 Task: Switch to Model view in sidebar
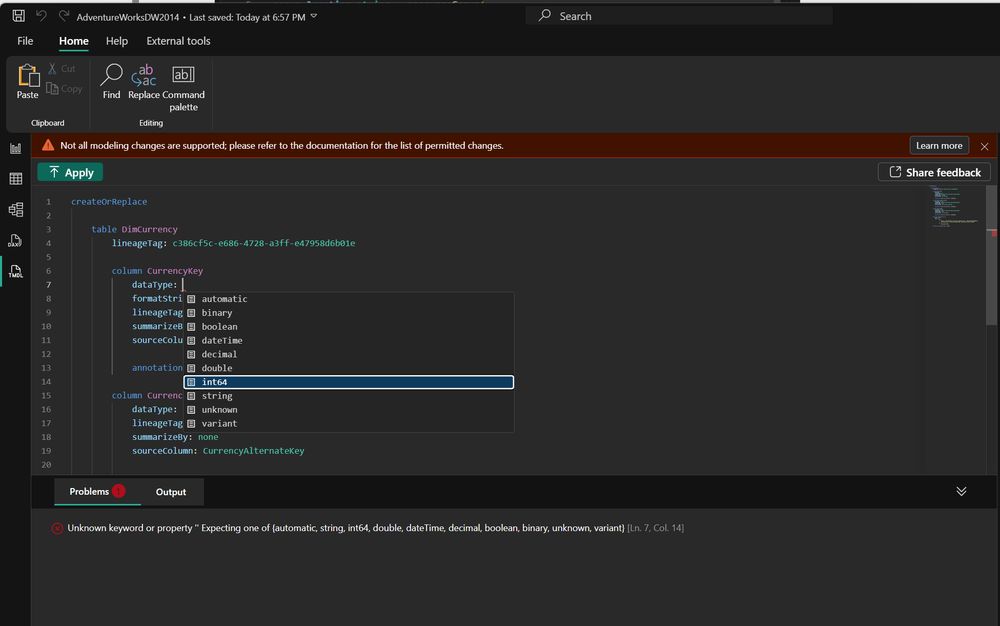tap(16, 210)
